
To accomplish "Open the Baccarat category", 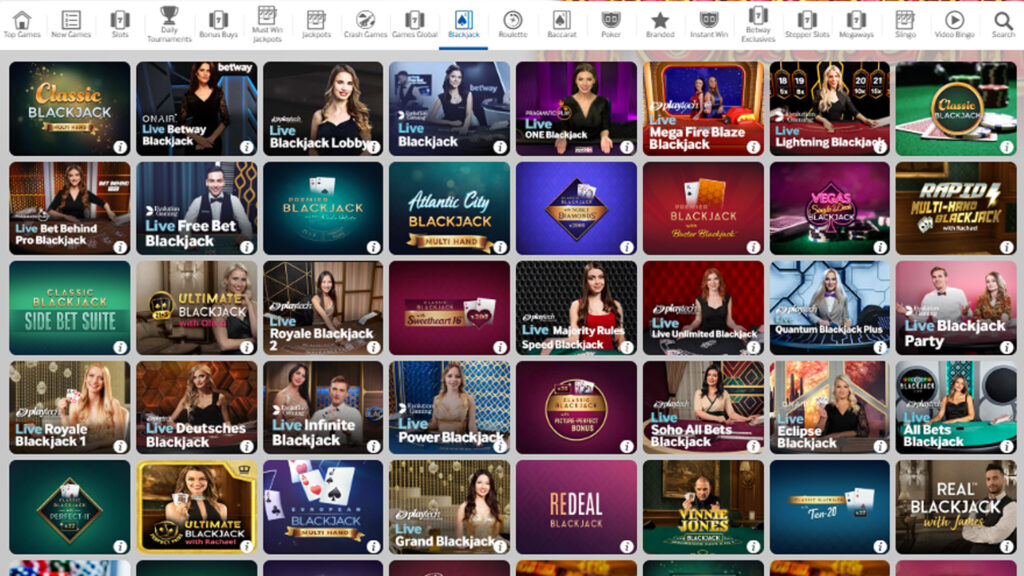I will [x=562, y=25].
